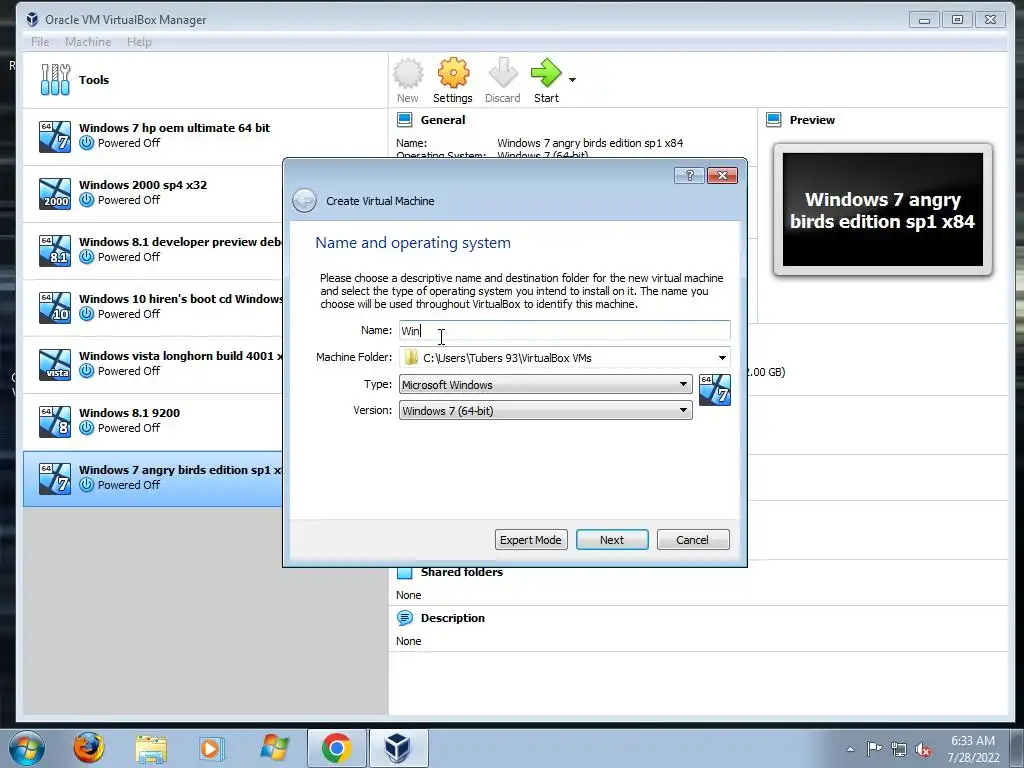This screenshot has height=768, width=1024.
Task: Start the selected virtual machine
Action: click(546, 80)
